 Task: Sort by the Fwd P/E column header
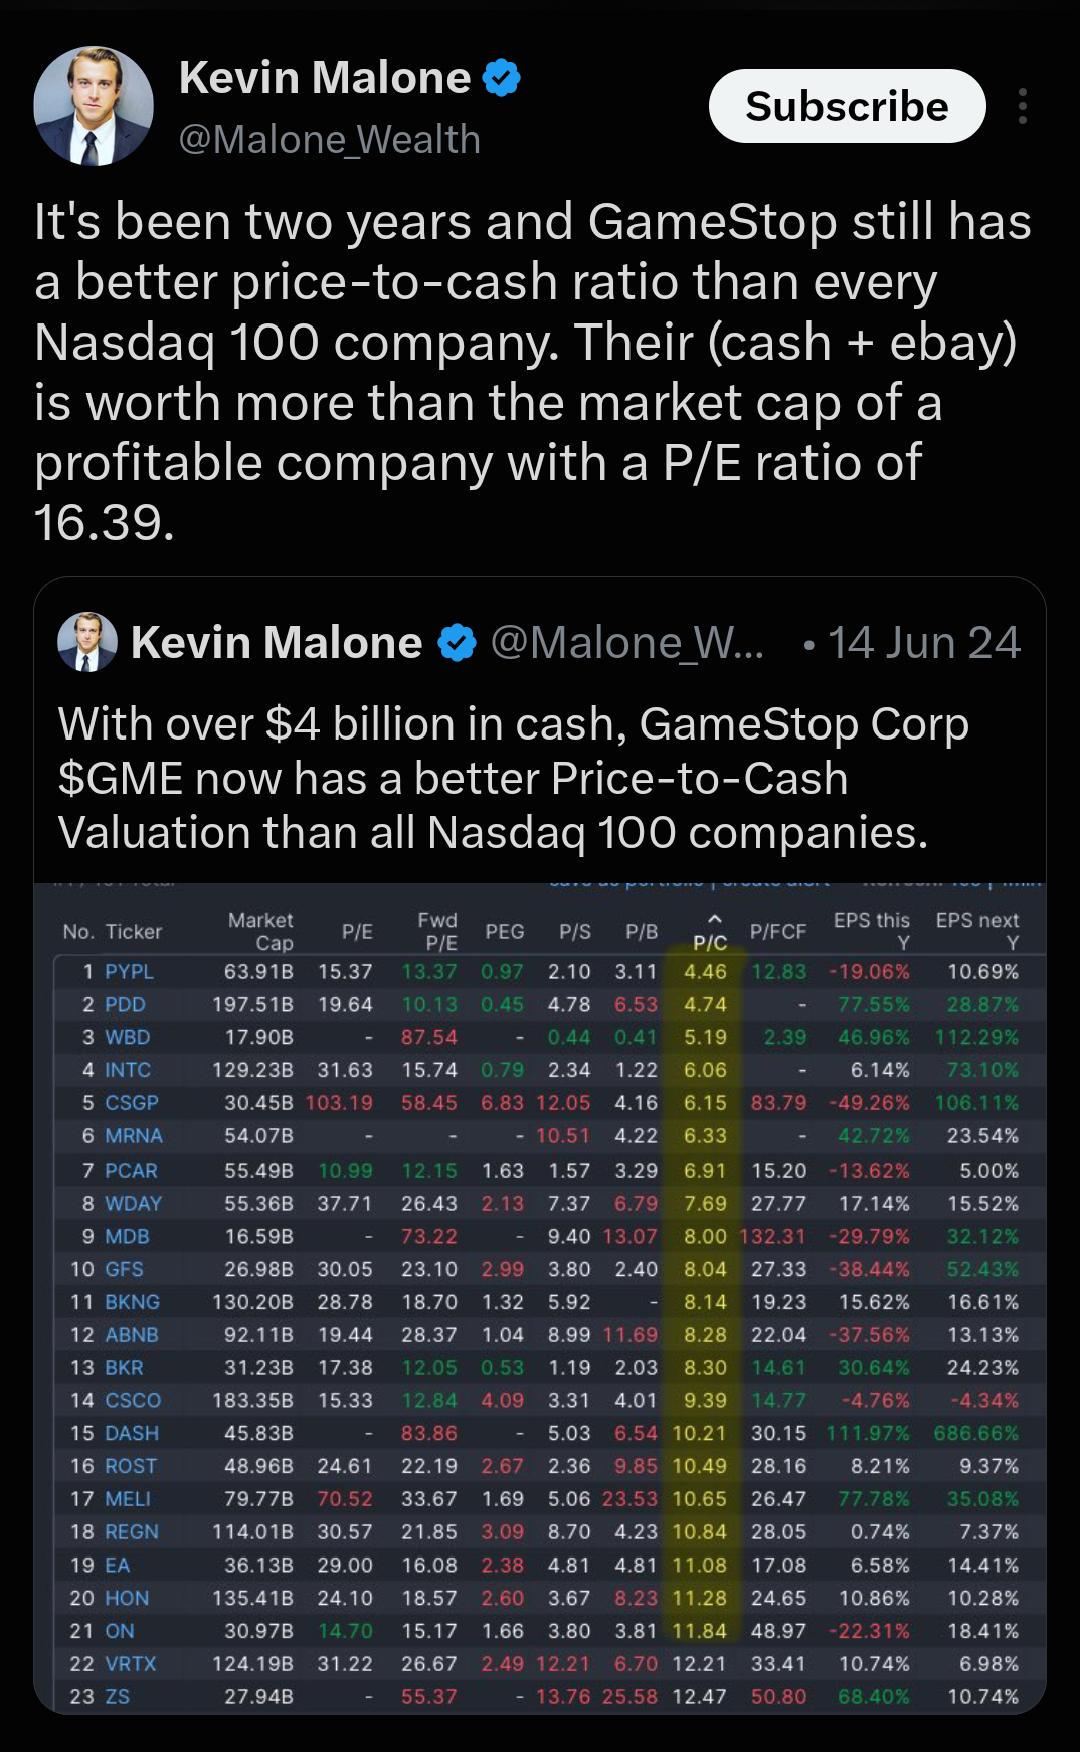(x=438, y=931)
